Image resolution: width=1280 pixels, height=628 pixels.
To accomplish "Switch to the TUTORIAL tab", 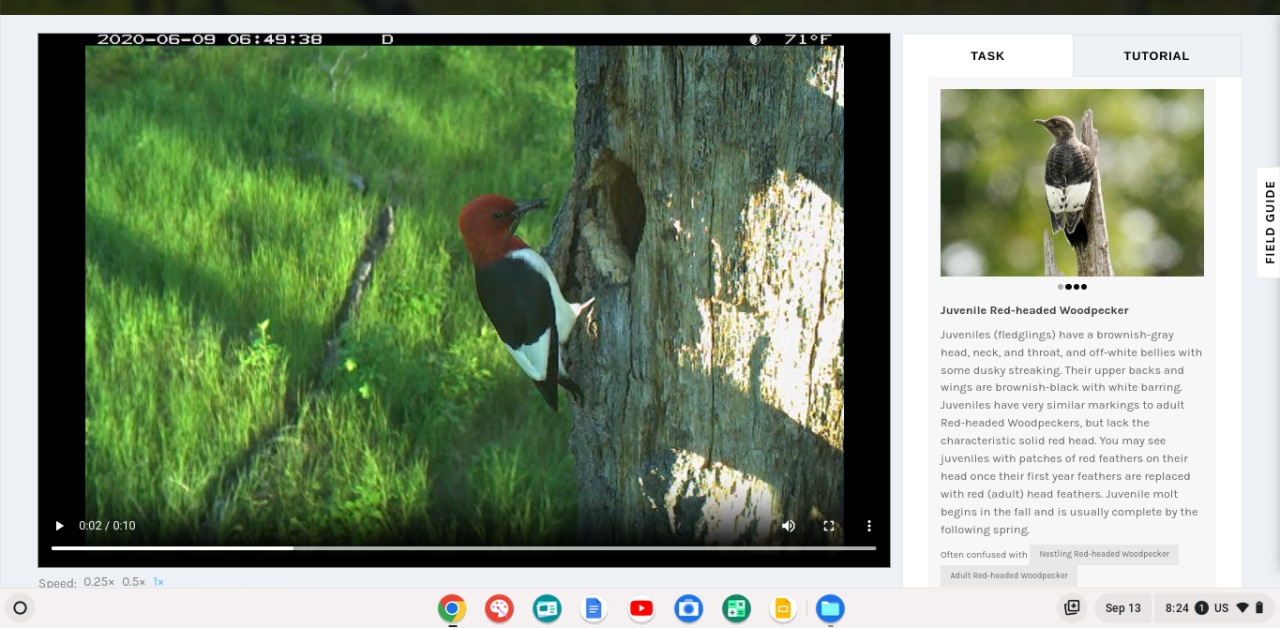I will pos(1157,56).
